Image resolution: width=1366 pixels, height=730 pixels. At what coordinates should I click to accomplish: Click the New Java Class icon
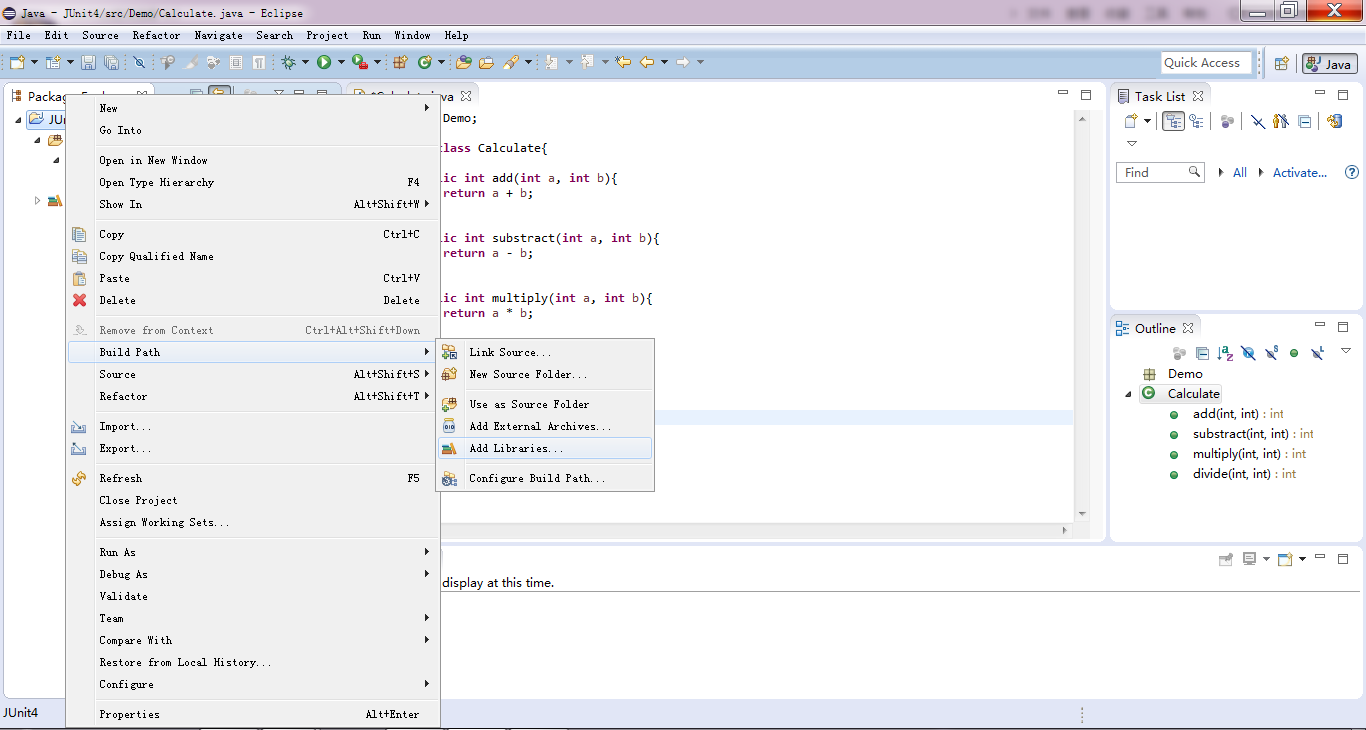[x=424, y=62]
